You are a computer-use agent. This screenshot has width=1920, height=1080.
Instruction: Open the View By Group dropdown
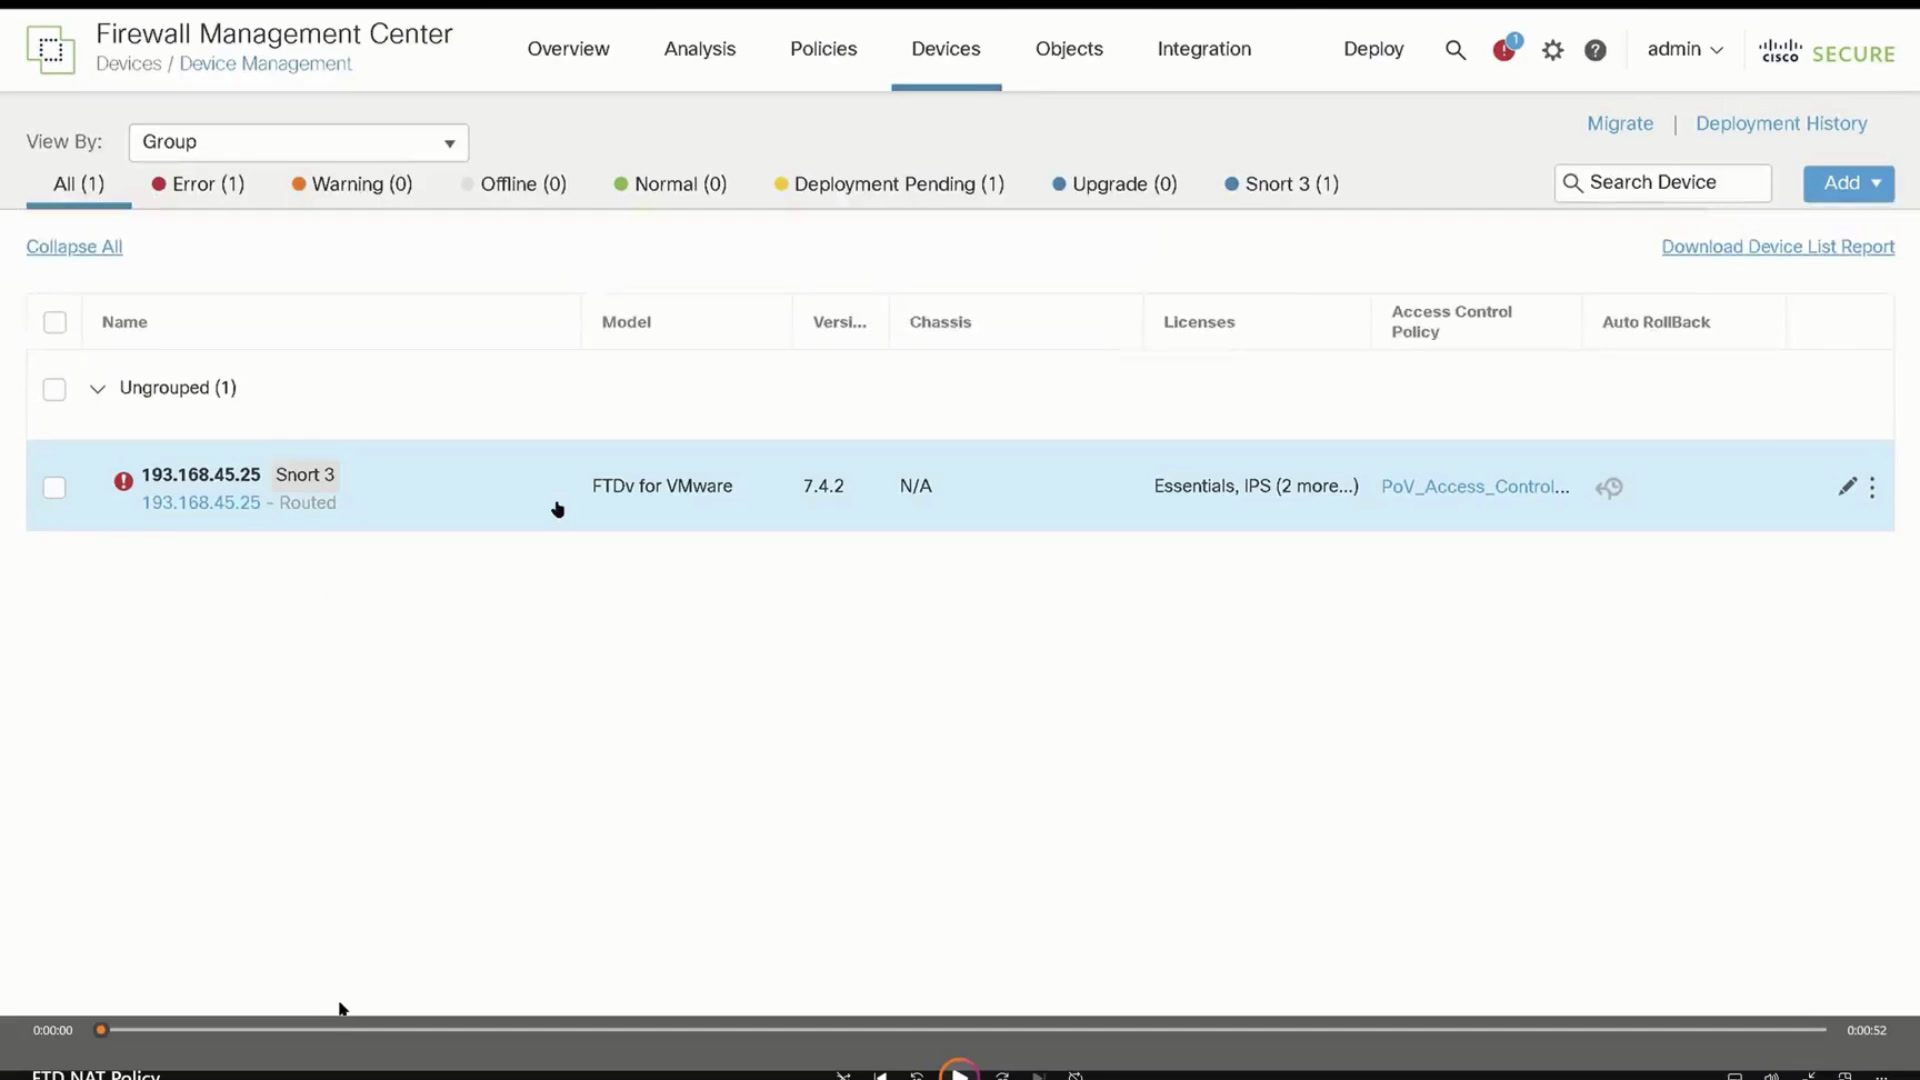click(x=299, y=142)
